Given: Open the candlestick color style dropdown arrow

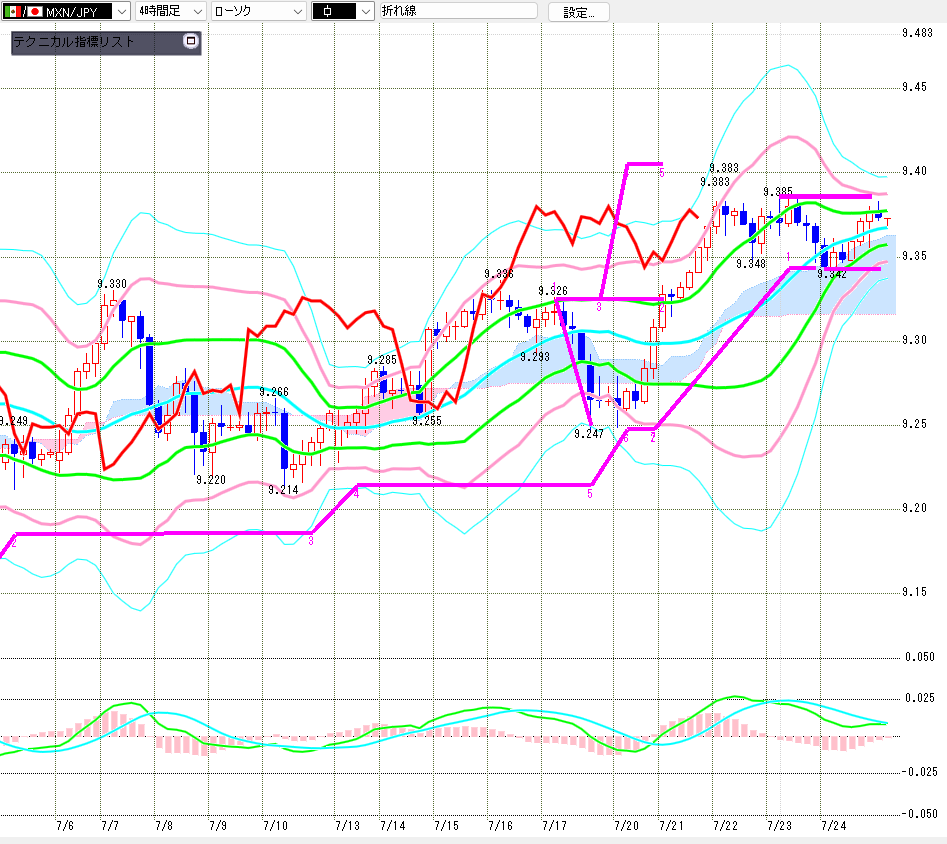Looking at the screenshot, I should (365, 11).
